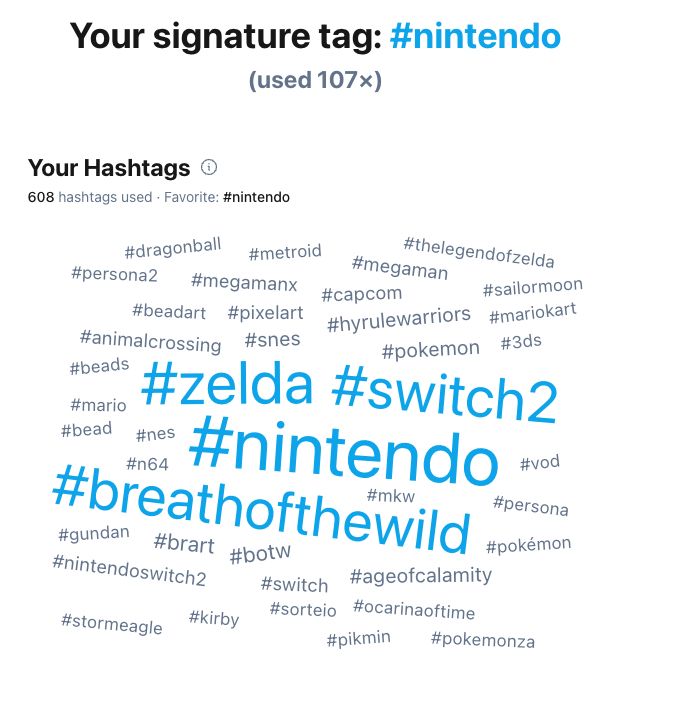Open the #megamanx tag
This screenshot has height=724, width=692.
click(244, 283)
